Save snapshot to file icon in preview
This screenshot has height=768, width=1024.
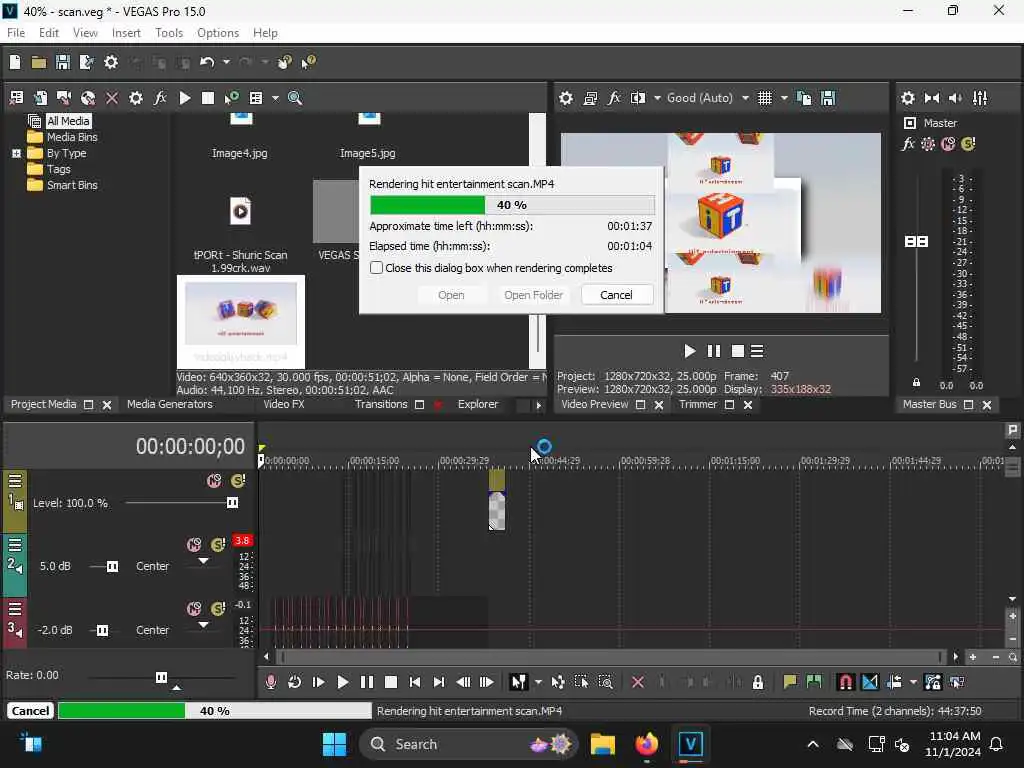pyautogui.click(x=828, y=98)
